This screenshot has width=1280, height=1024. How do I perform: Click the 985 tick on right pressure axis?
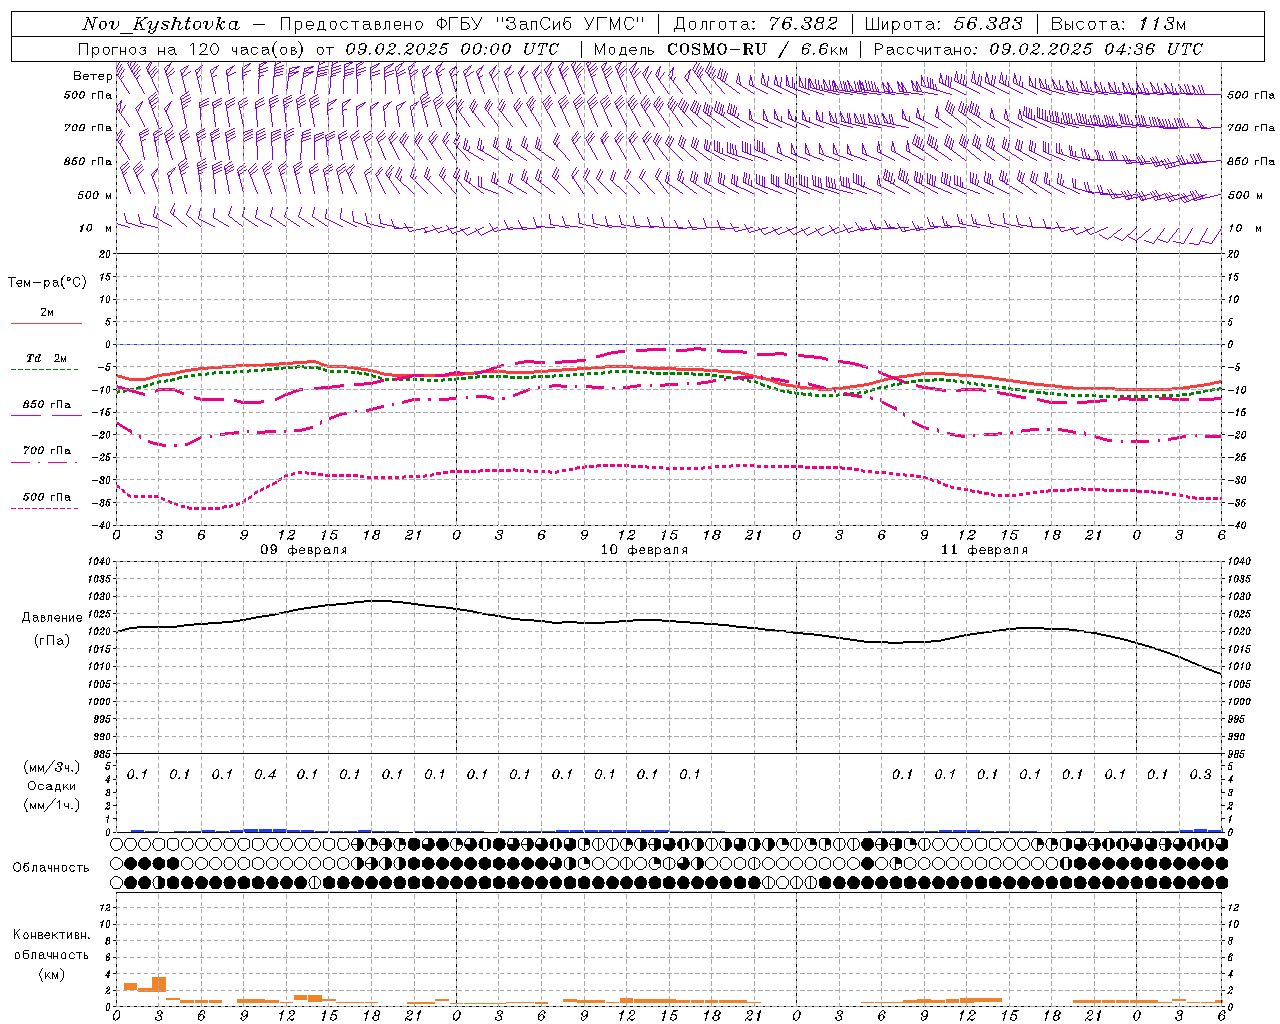[1238, 754]
